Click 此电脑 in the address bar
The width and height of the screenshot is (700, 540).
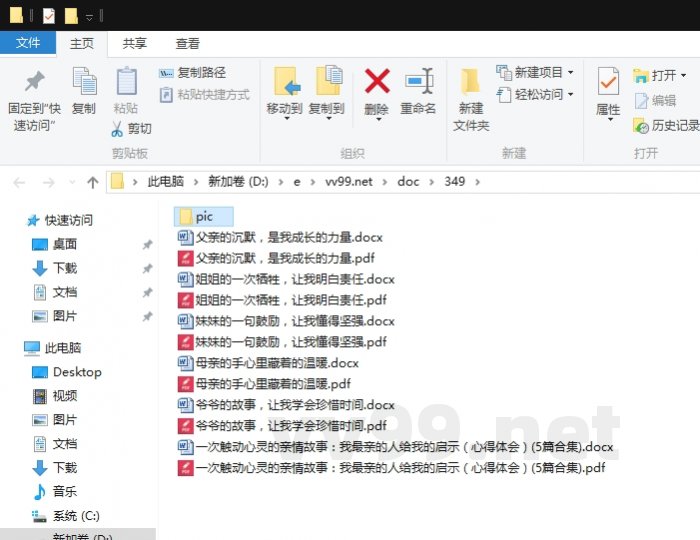point(166,182)
